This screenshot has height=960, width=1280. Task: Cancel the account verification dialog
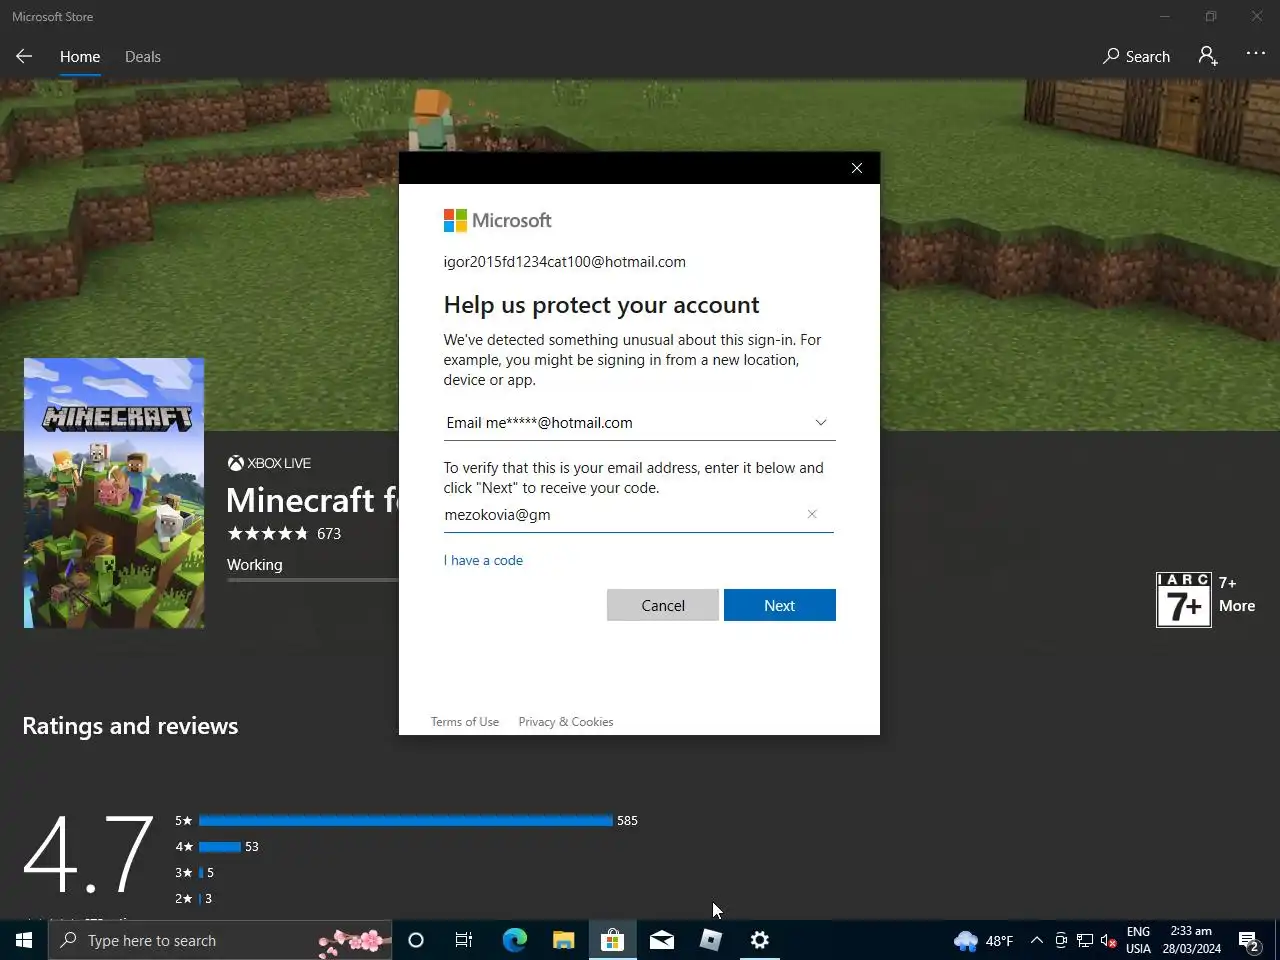(663, 605)
